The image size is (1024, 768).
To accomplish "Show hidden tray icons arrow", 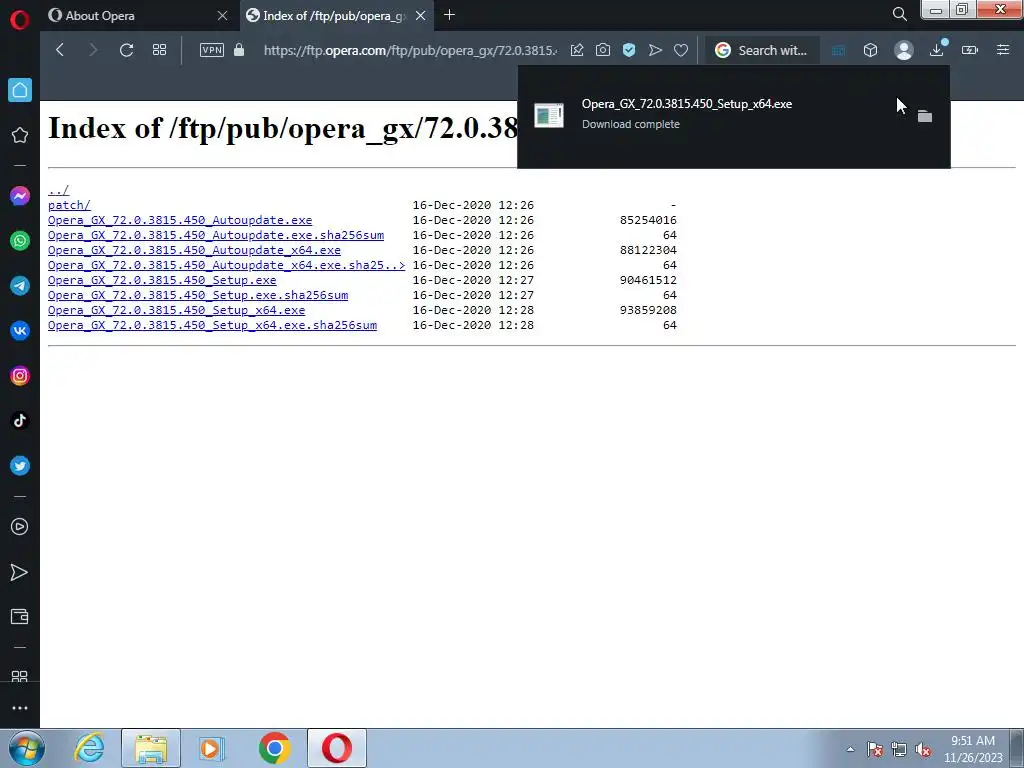I will point(850,749).
